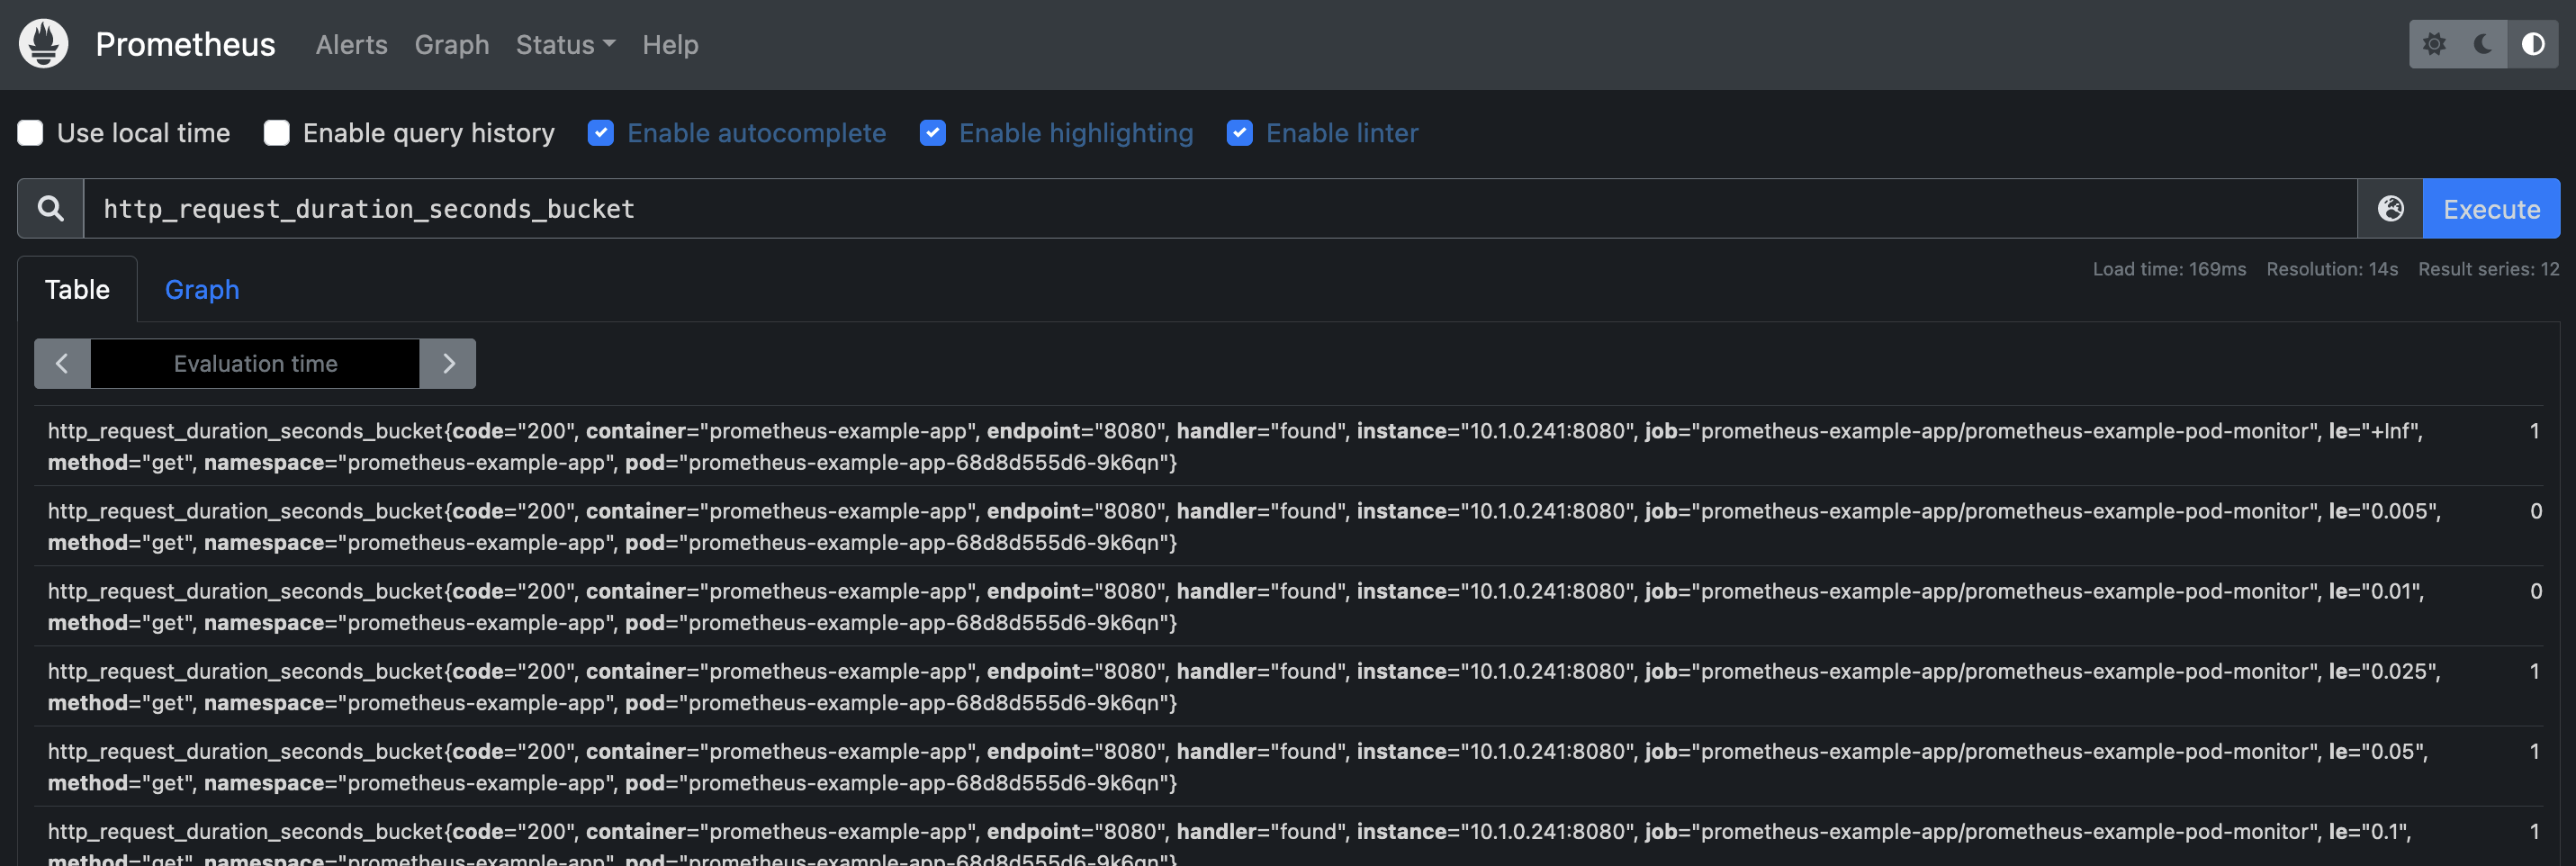The image size is (2576, 866).
Task: Click the Prometheus brand title
Action: click(185, 45)
